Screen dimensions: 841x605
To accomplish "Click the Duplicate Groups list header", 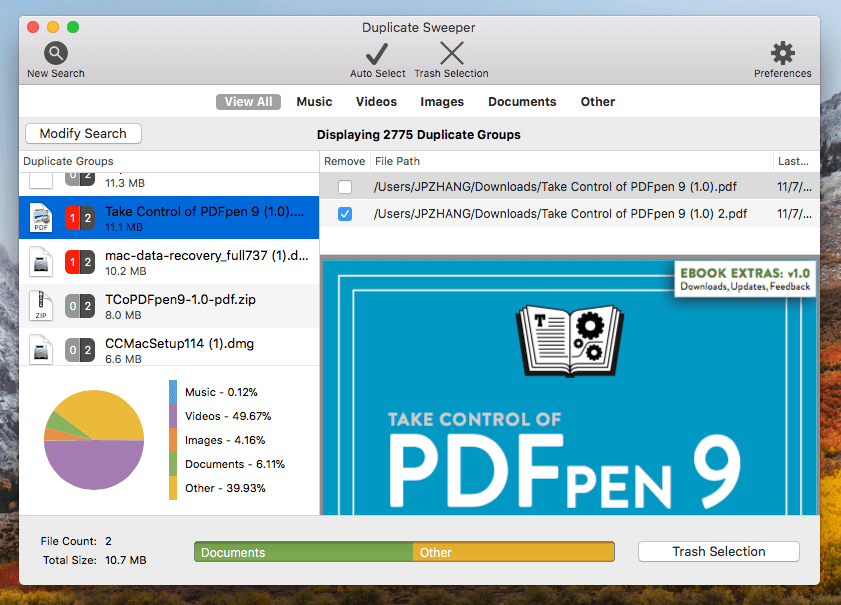I will [169, 161].
